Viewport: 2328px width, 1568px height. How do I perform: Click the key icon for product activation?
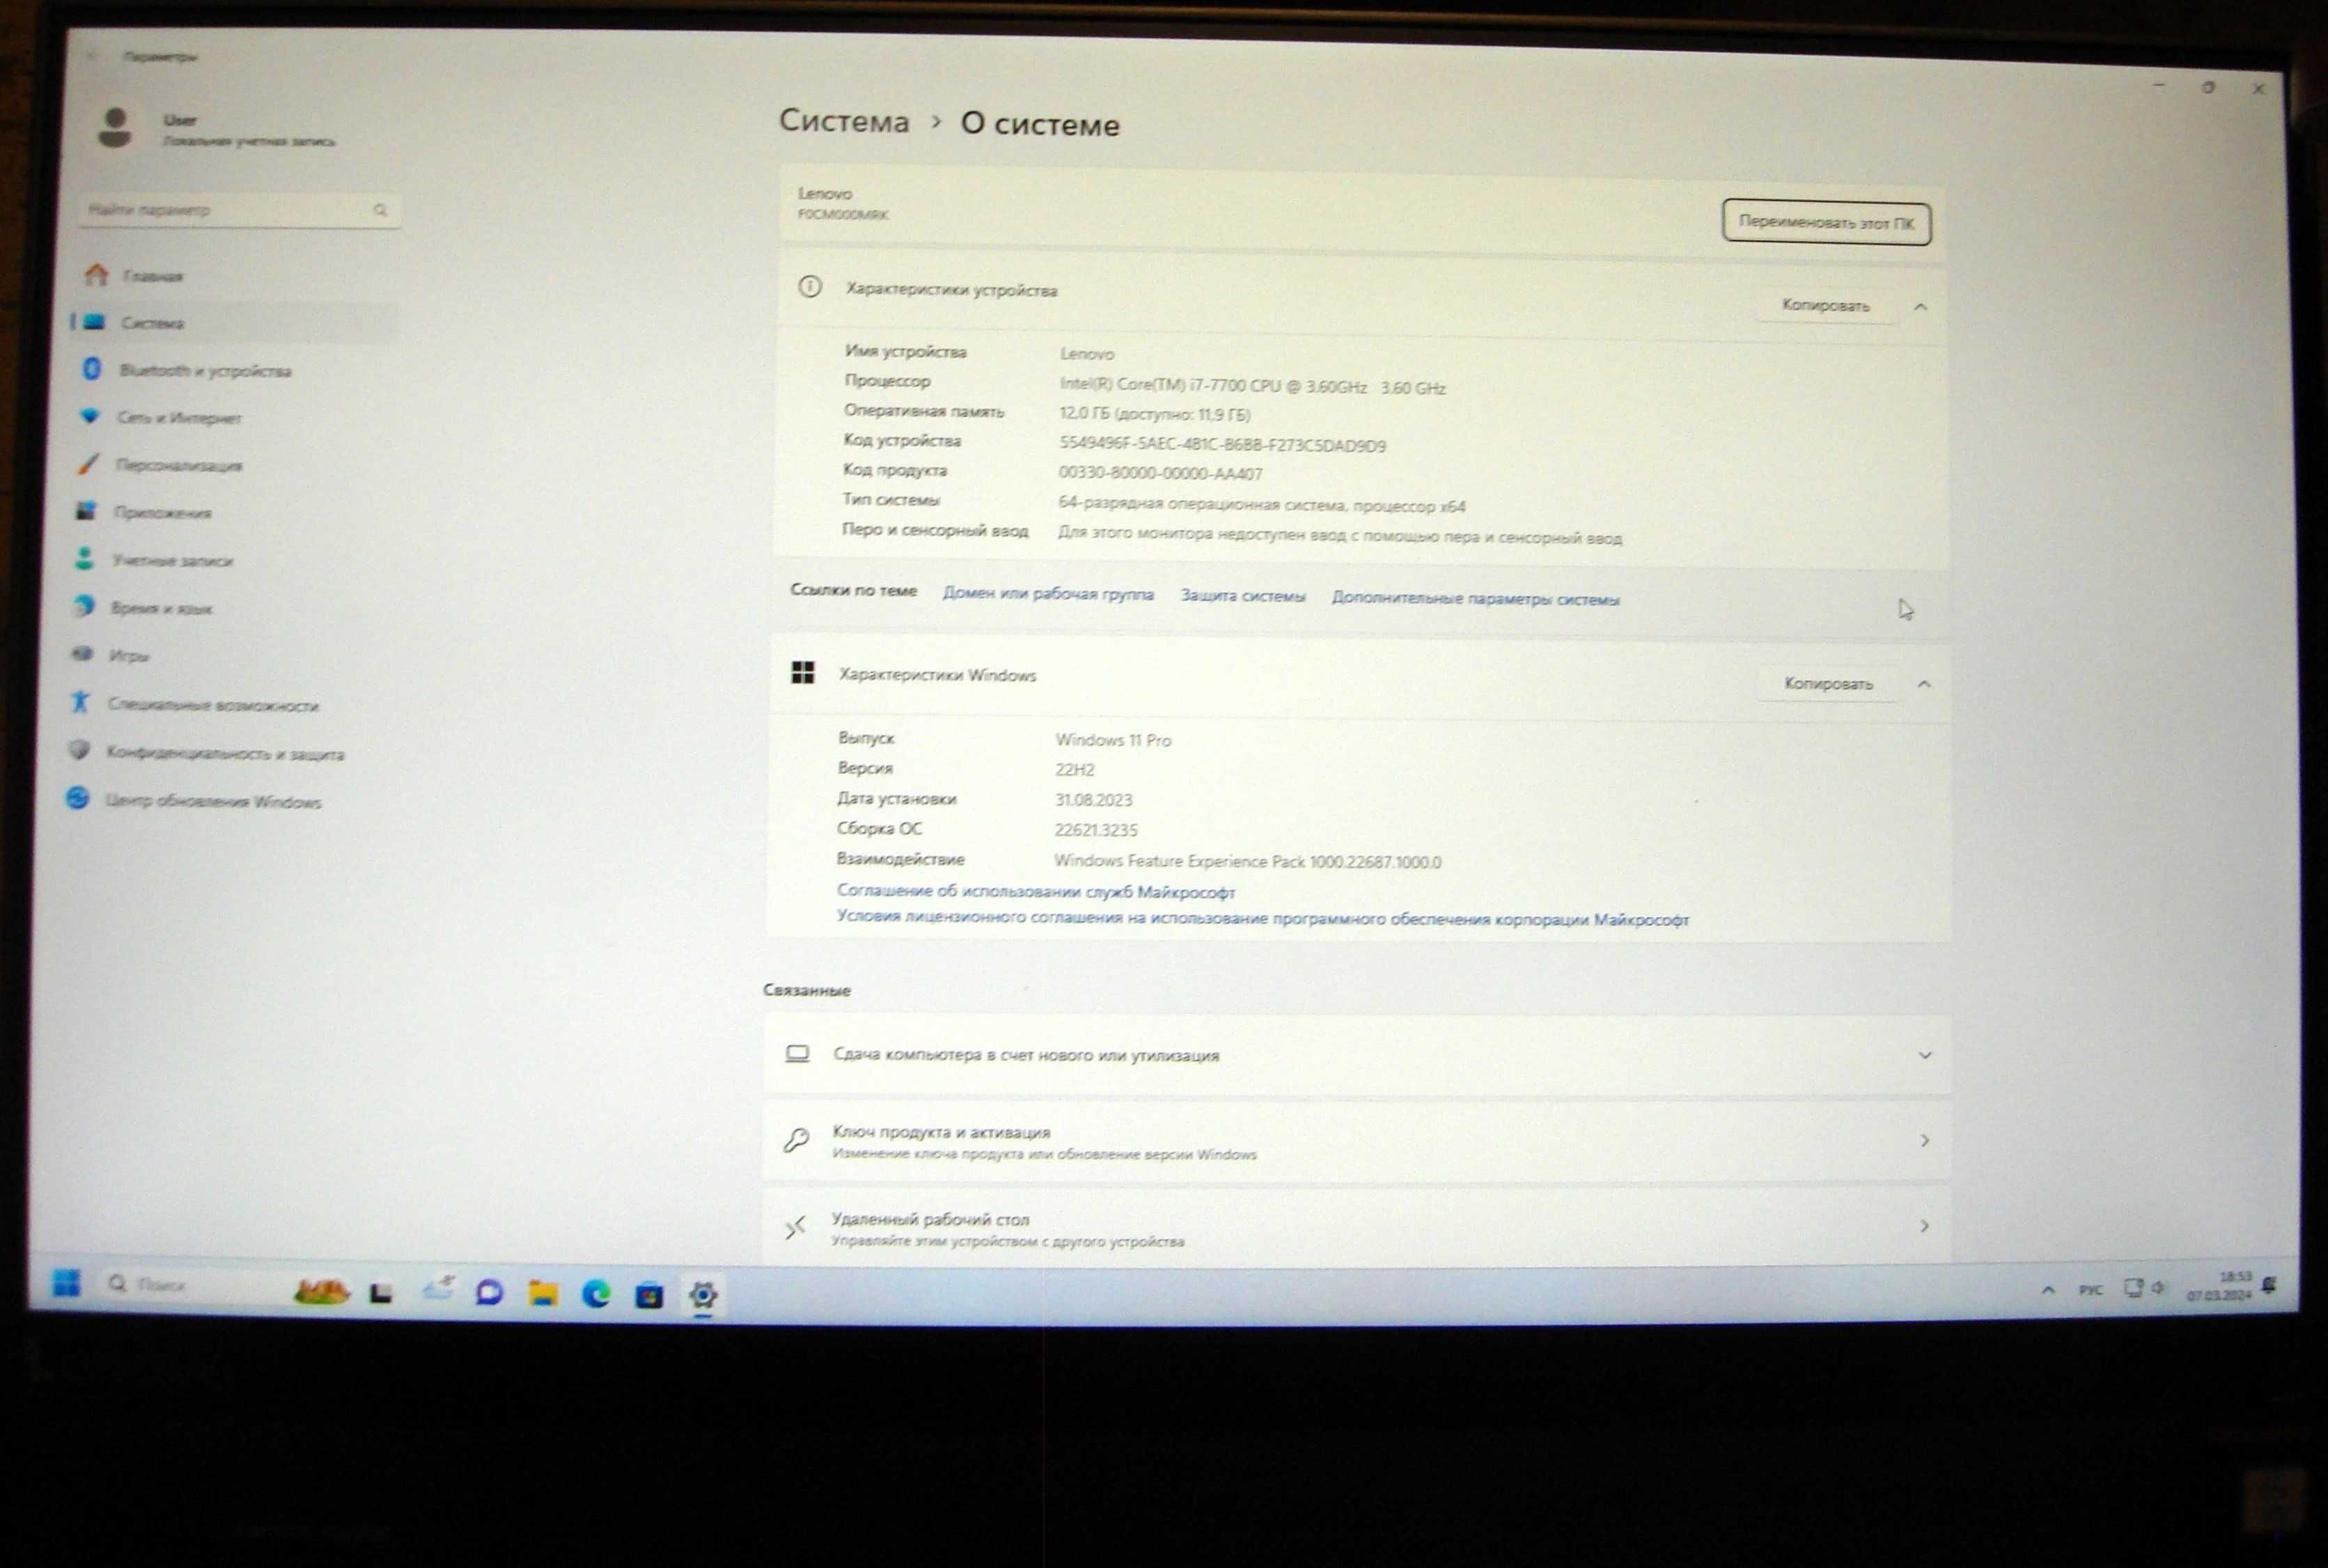coord(796,1140)
